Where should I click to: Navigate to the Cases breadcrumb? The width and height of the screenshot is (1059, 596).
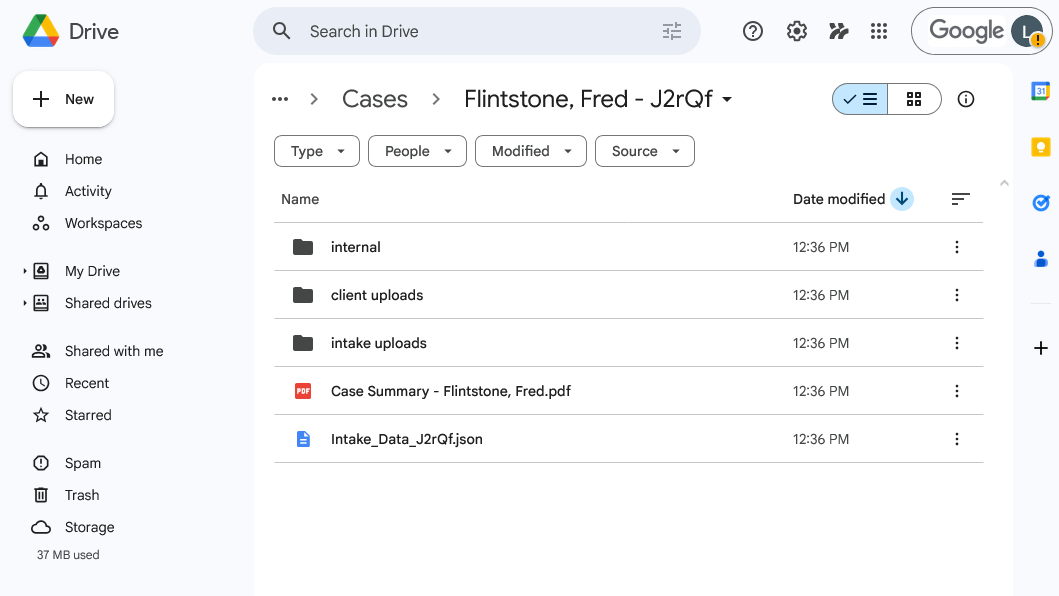click(375, 99)
